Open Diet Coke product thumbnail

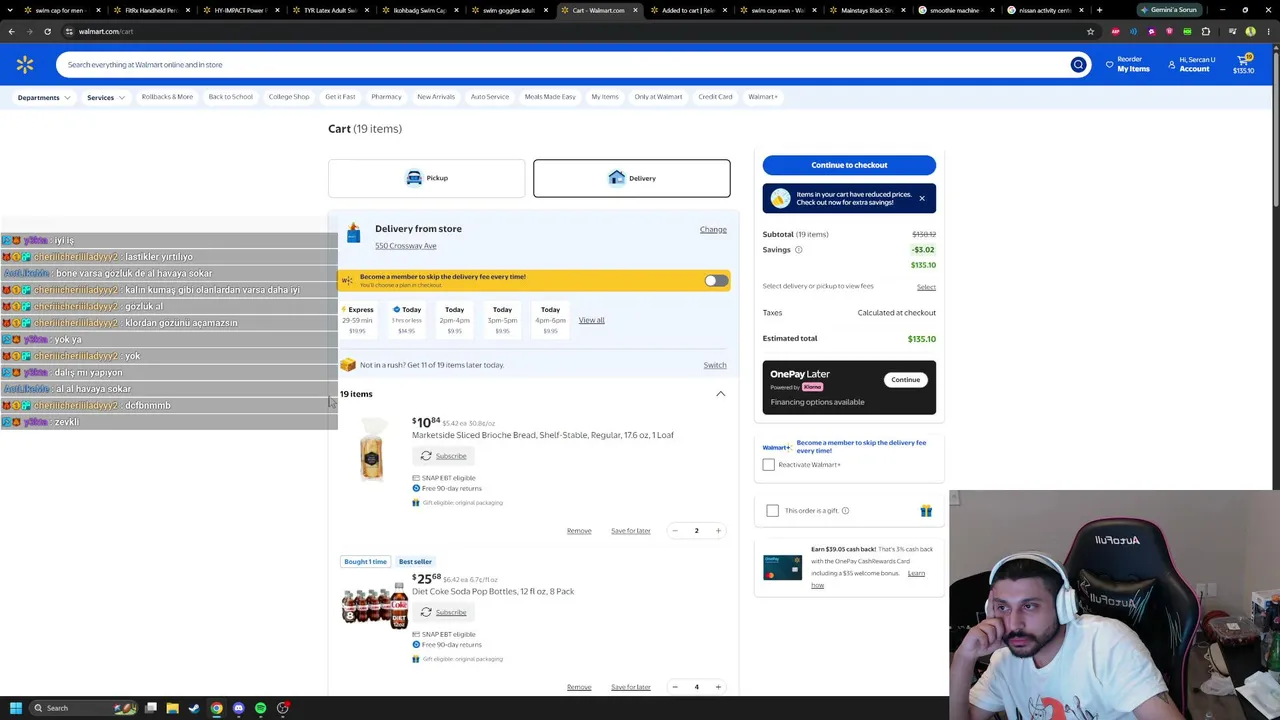coord(375,606)
